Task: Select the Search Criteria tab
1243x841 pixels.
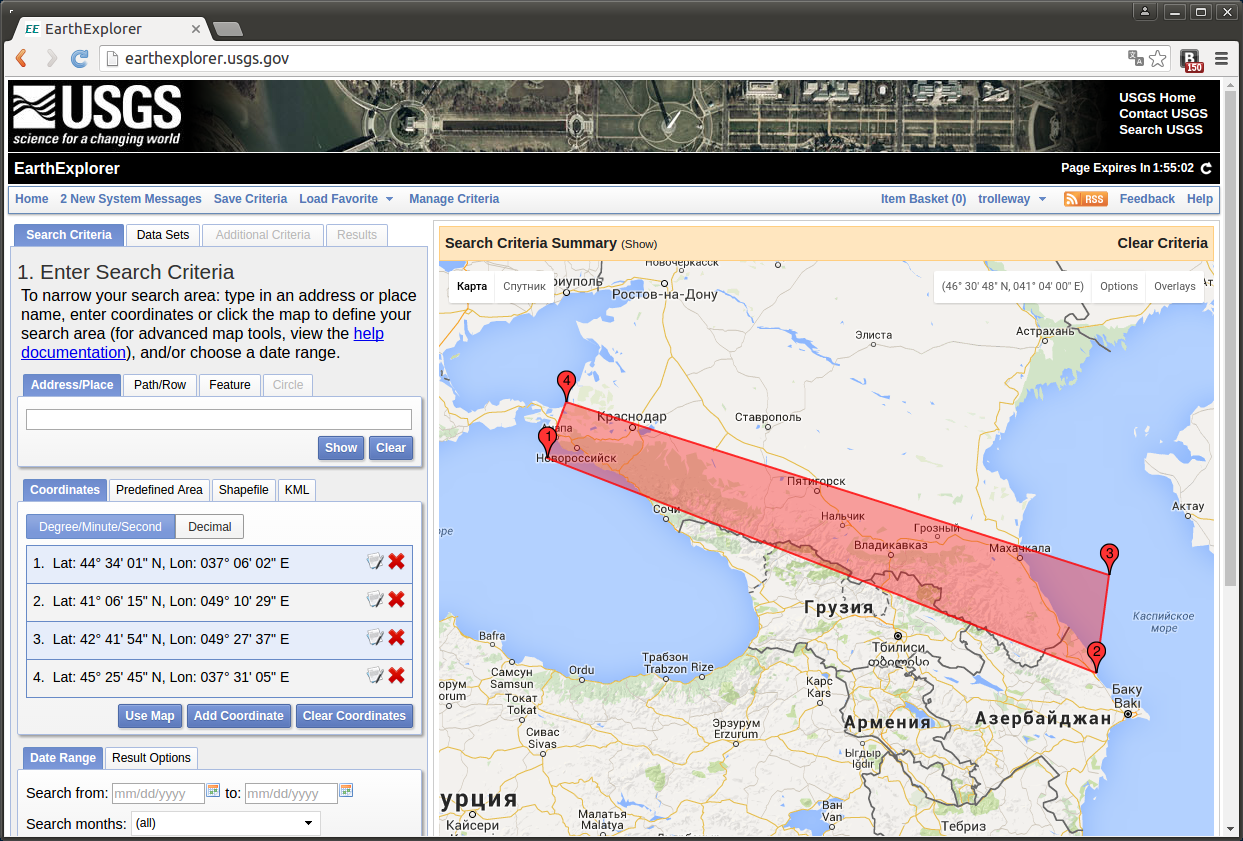Action: pyautogui.click(x=69, y=235)
